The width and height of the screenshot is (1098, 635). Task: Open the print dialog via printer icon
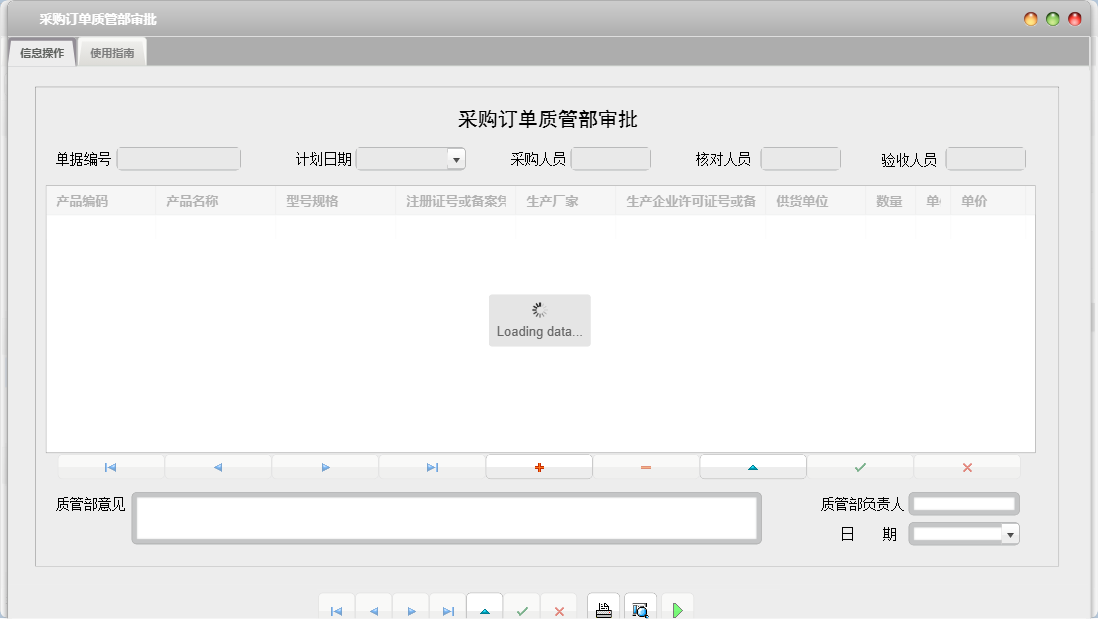click(x=603, y=608)
